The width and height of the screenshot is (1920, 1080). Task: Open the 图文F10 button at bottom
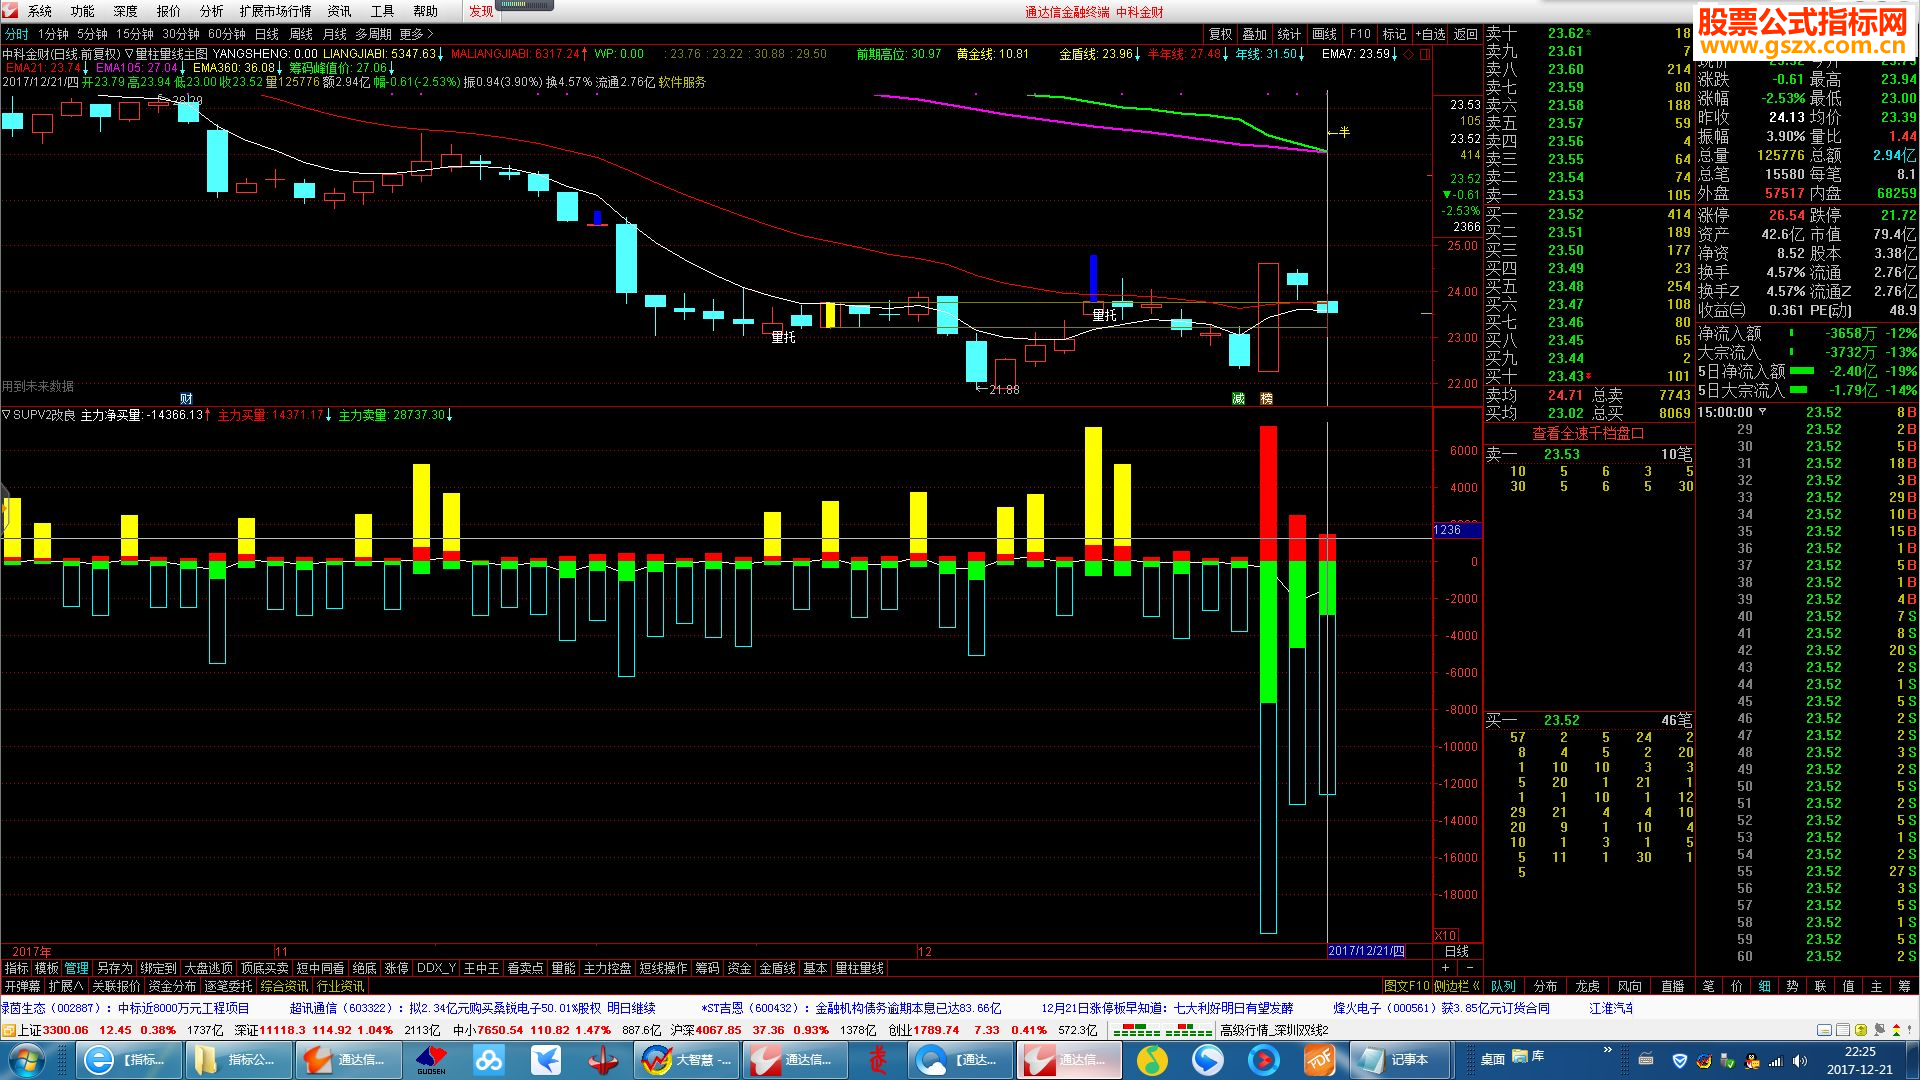click(1407, 986)
